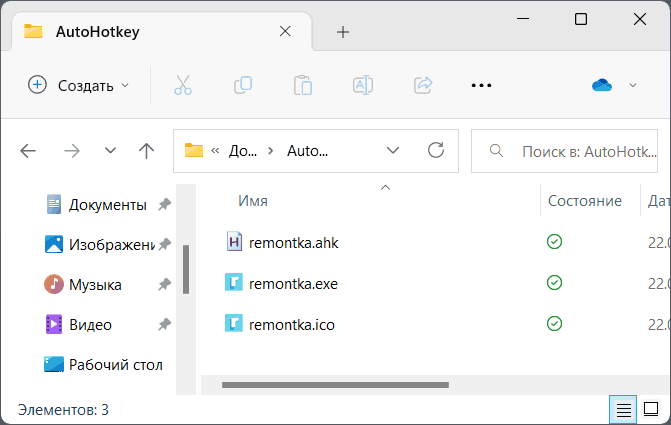The height and width of the screenshot is (425, 671).
Task: Click the magnifier search icon
Action: tap(496, 151)
